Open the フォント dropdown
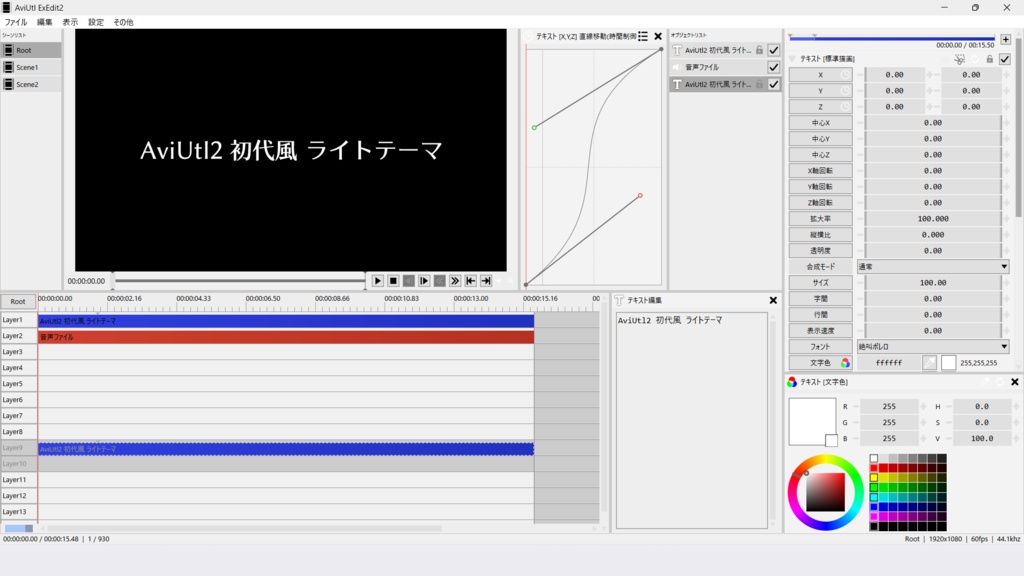The height and width of the screenshot is (576, 1024). [933, 347]
